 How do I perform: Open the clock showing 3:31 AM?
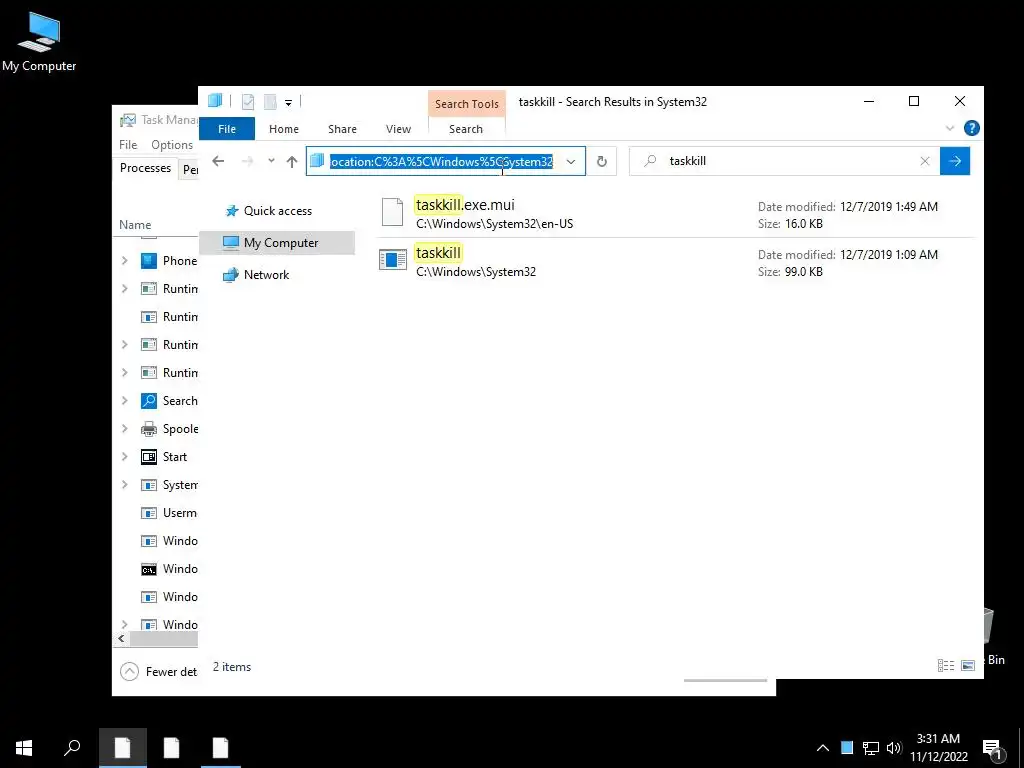coord(938,748)
